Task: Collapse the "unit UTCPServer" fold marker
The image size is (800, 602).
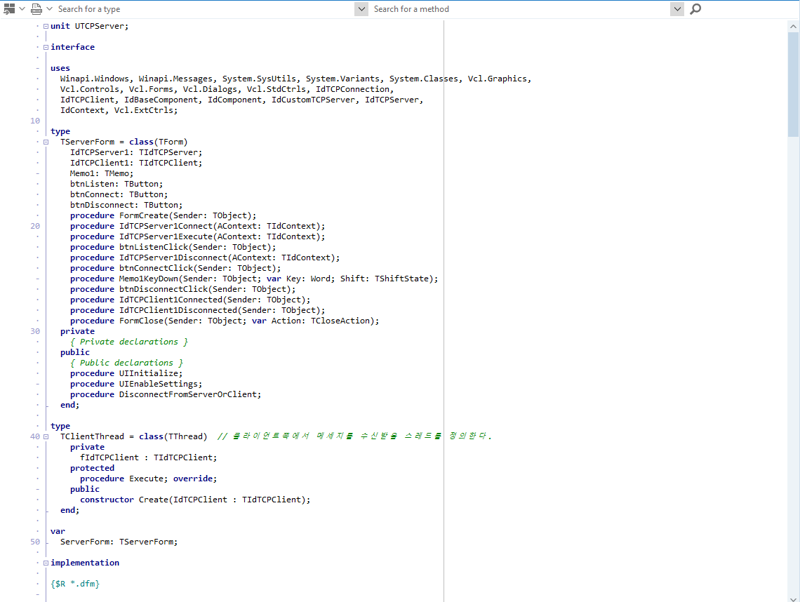Action: (46, 26)
